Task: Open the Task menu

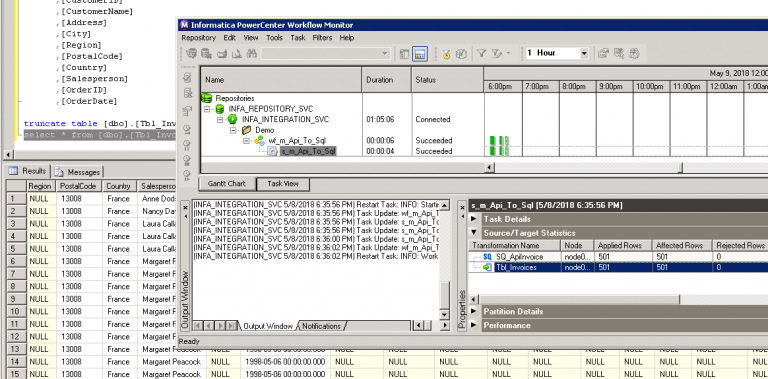Action: (x=298, y=38)
